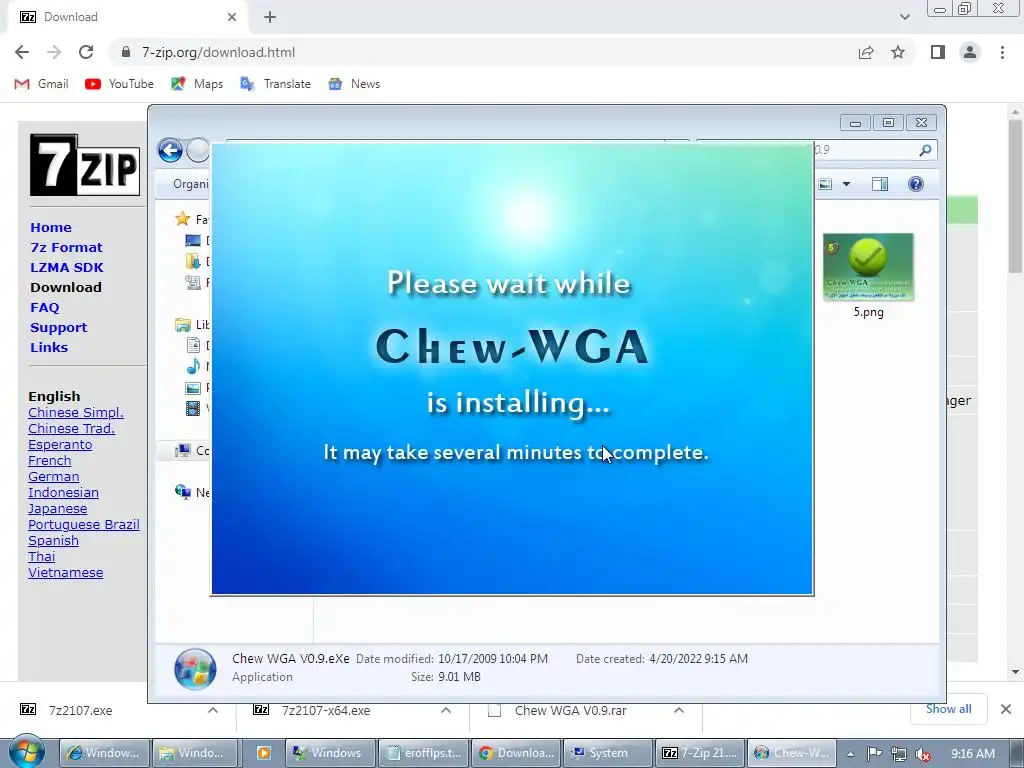Click the share page icon

pos(866,52)
